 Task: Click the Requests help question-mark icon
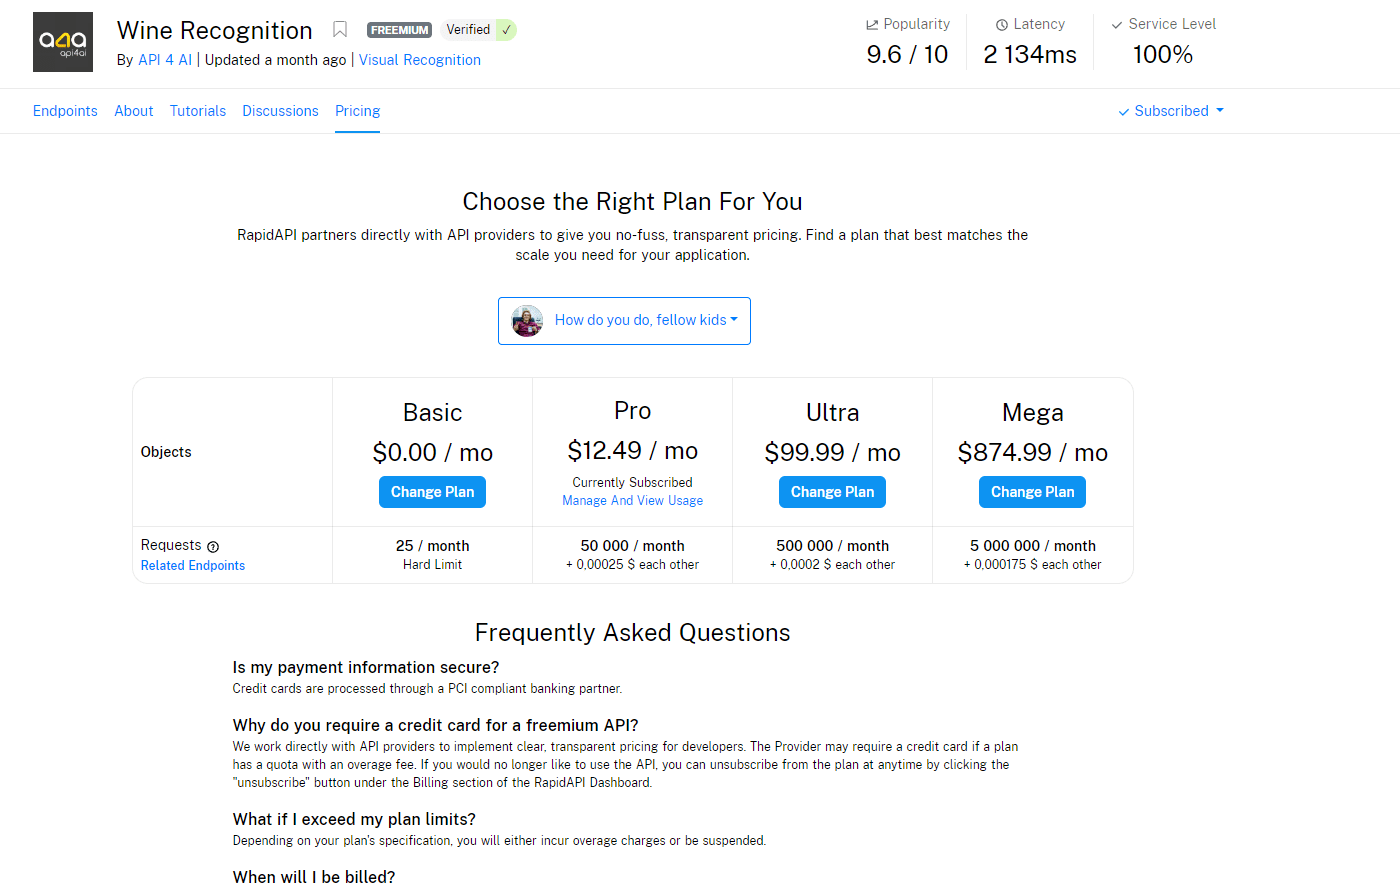point(213,547)
